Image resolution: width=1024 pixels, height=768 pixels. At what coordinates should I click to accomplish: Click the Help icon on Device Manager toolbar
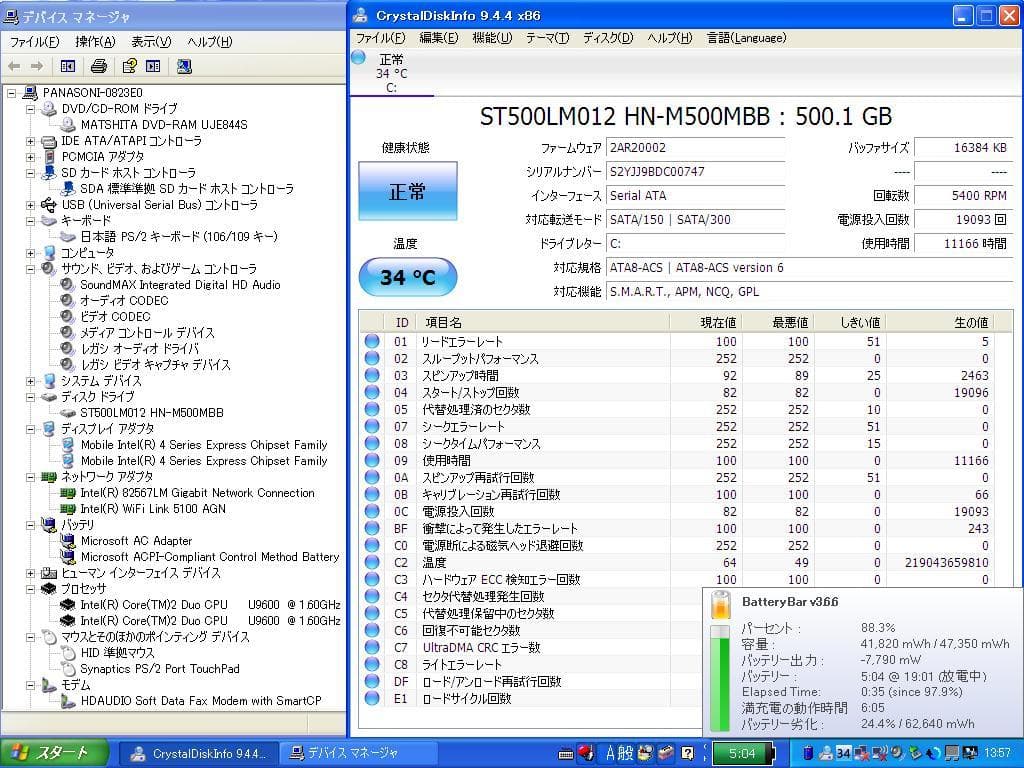pos(130,66)
